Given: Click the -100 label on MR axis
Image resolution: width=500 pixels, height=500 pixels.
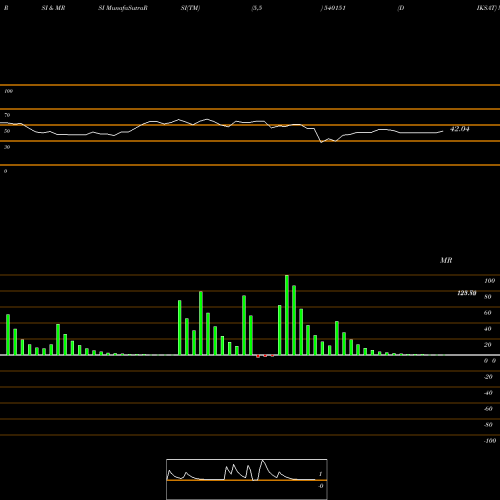Looking at the screenshot, I should pos(490,441).
